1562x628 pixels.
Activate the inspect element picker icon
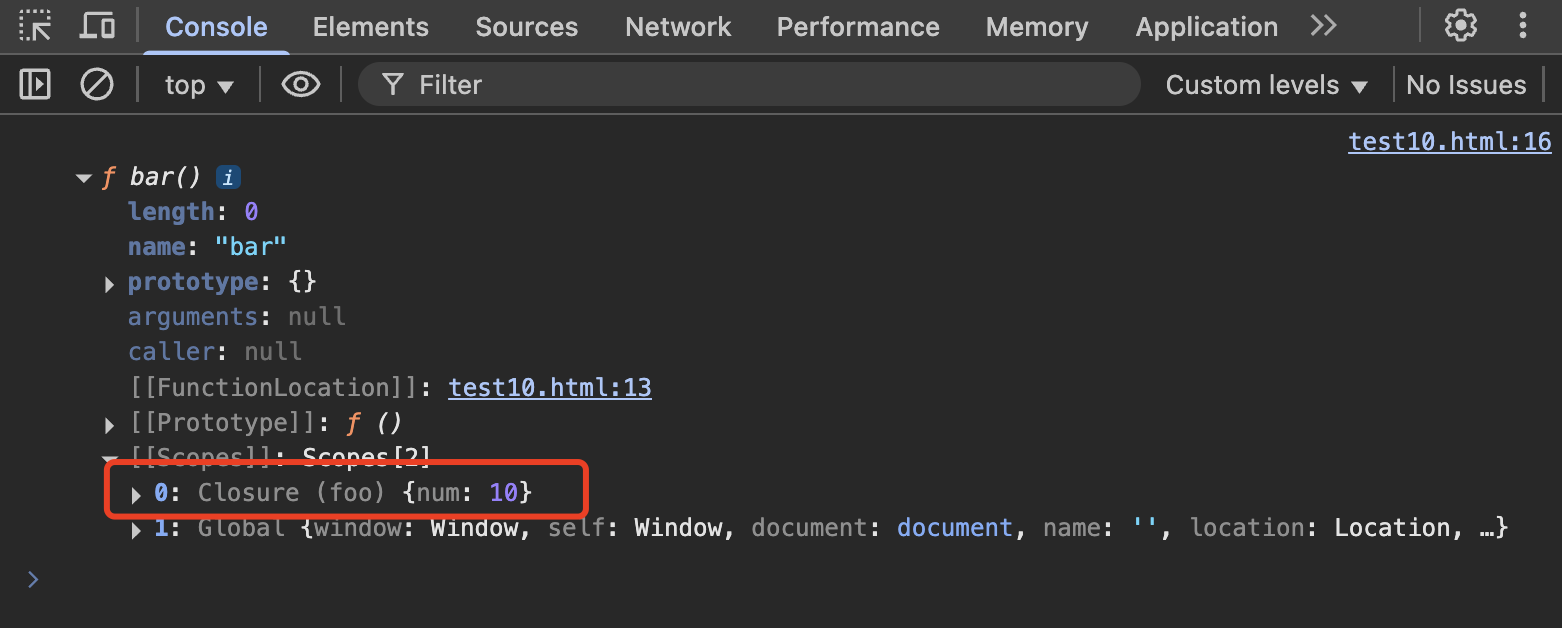(x=35, y=26)
